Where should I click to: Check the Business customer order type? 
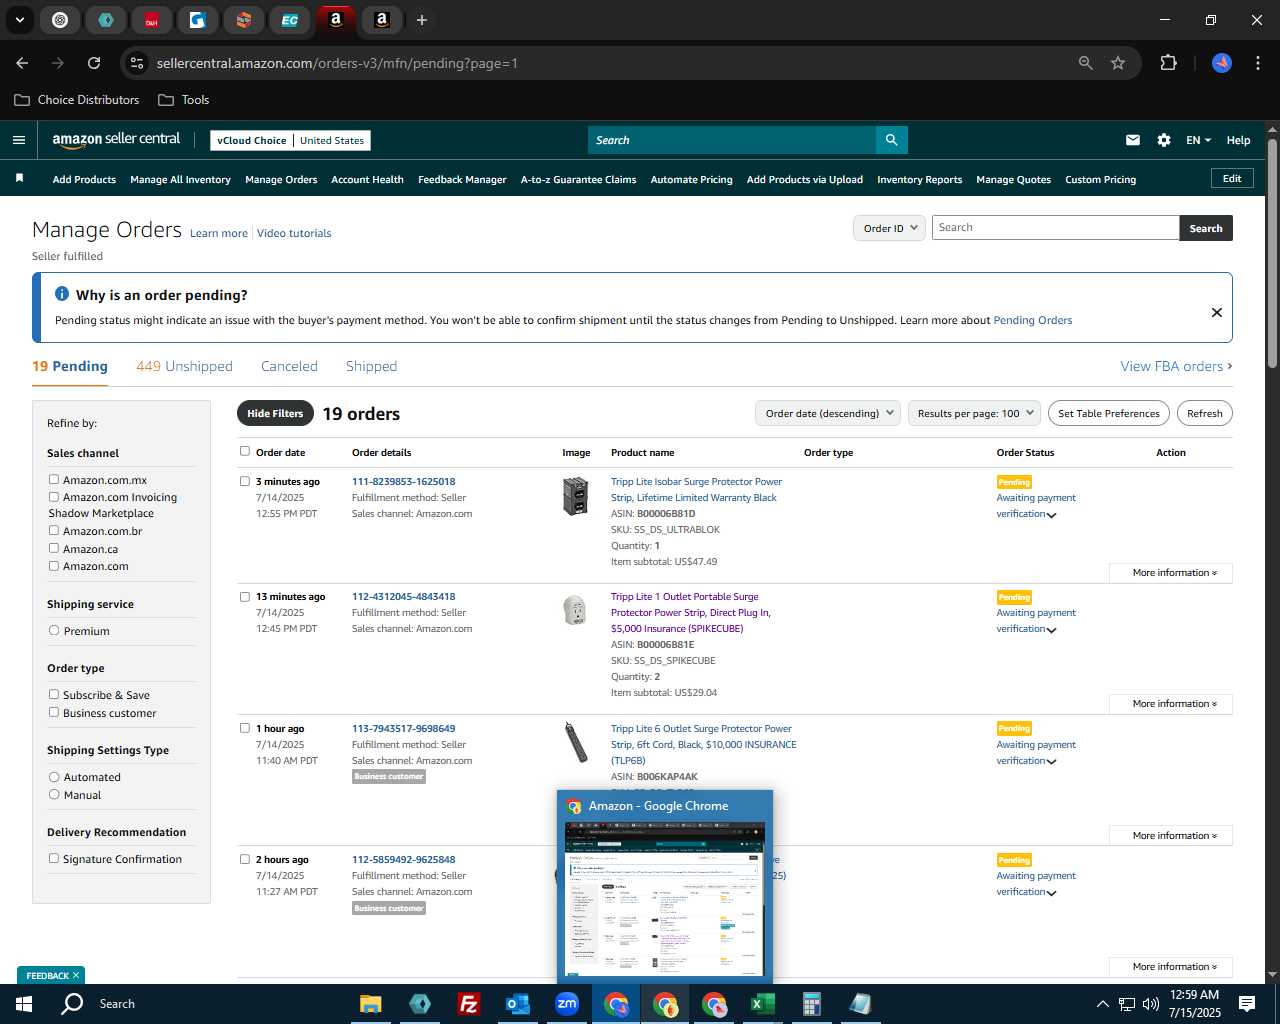point(54,712)
